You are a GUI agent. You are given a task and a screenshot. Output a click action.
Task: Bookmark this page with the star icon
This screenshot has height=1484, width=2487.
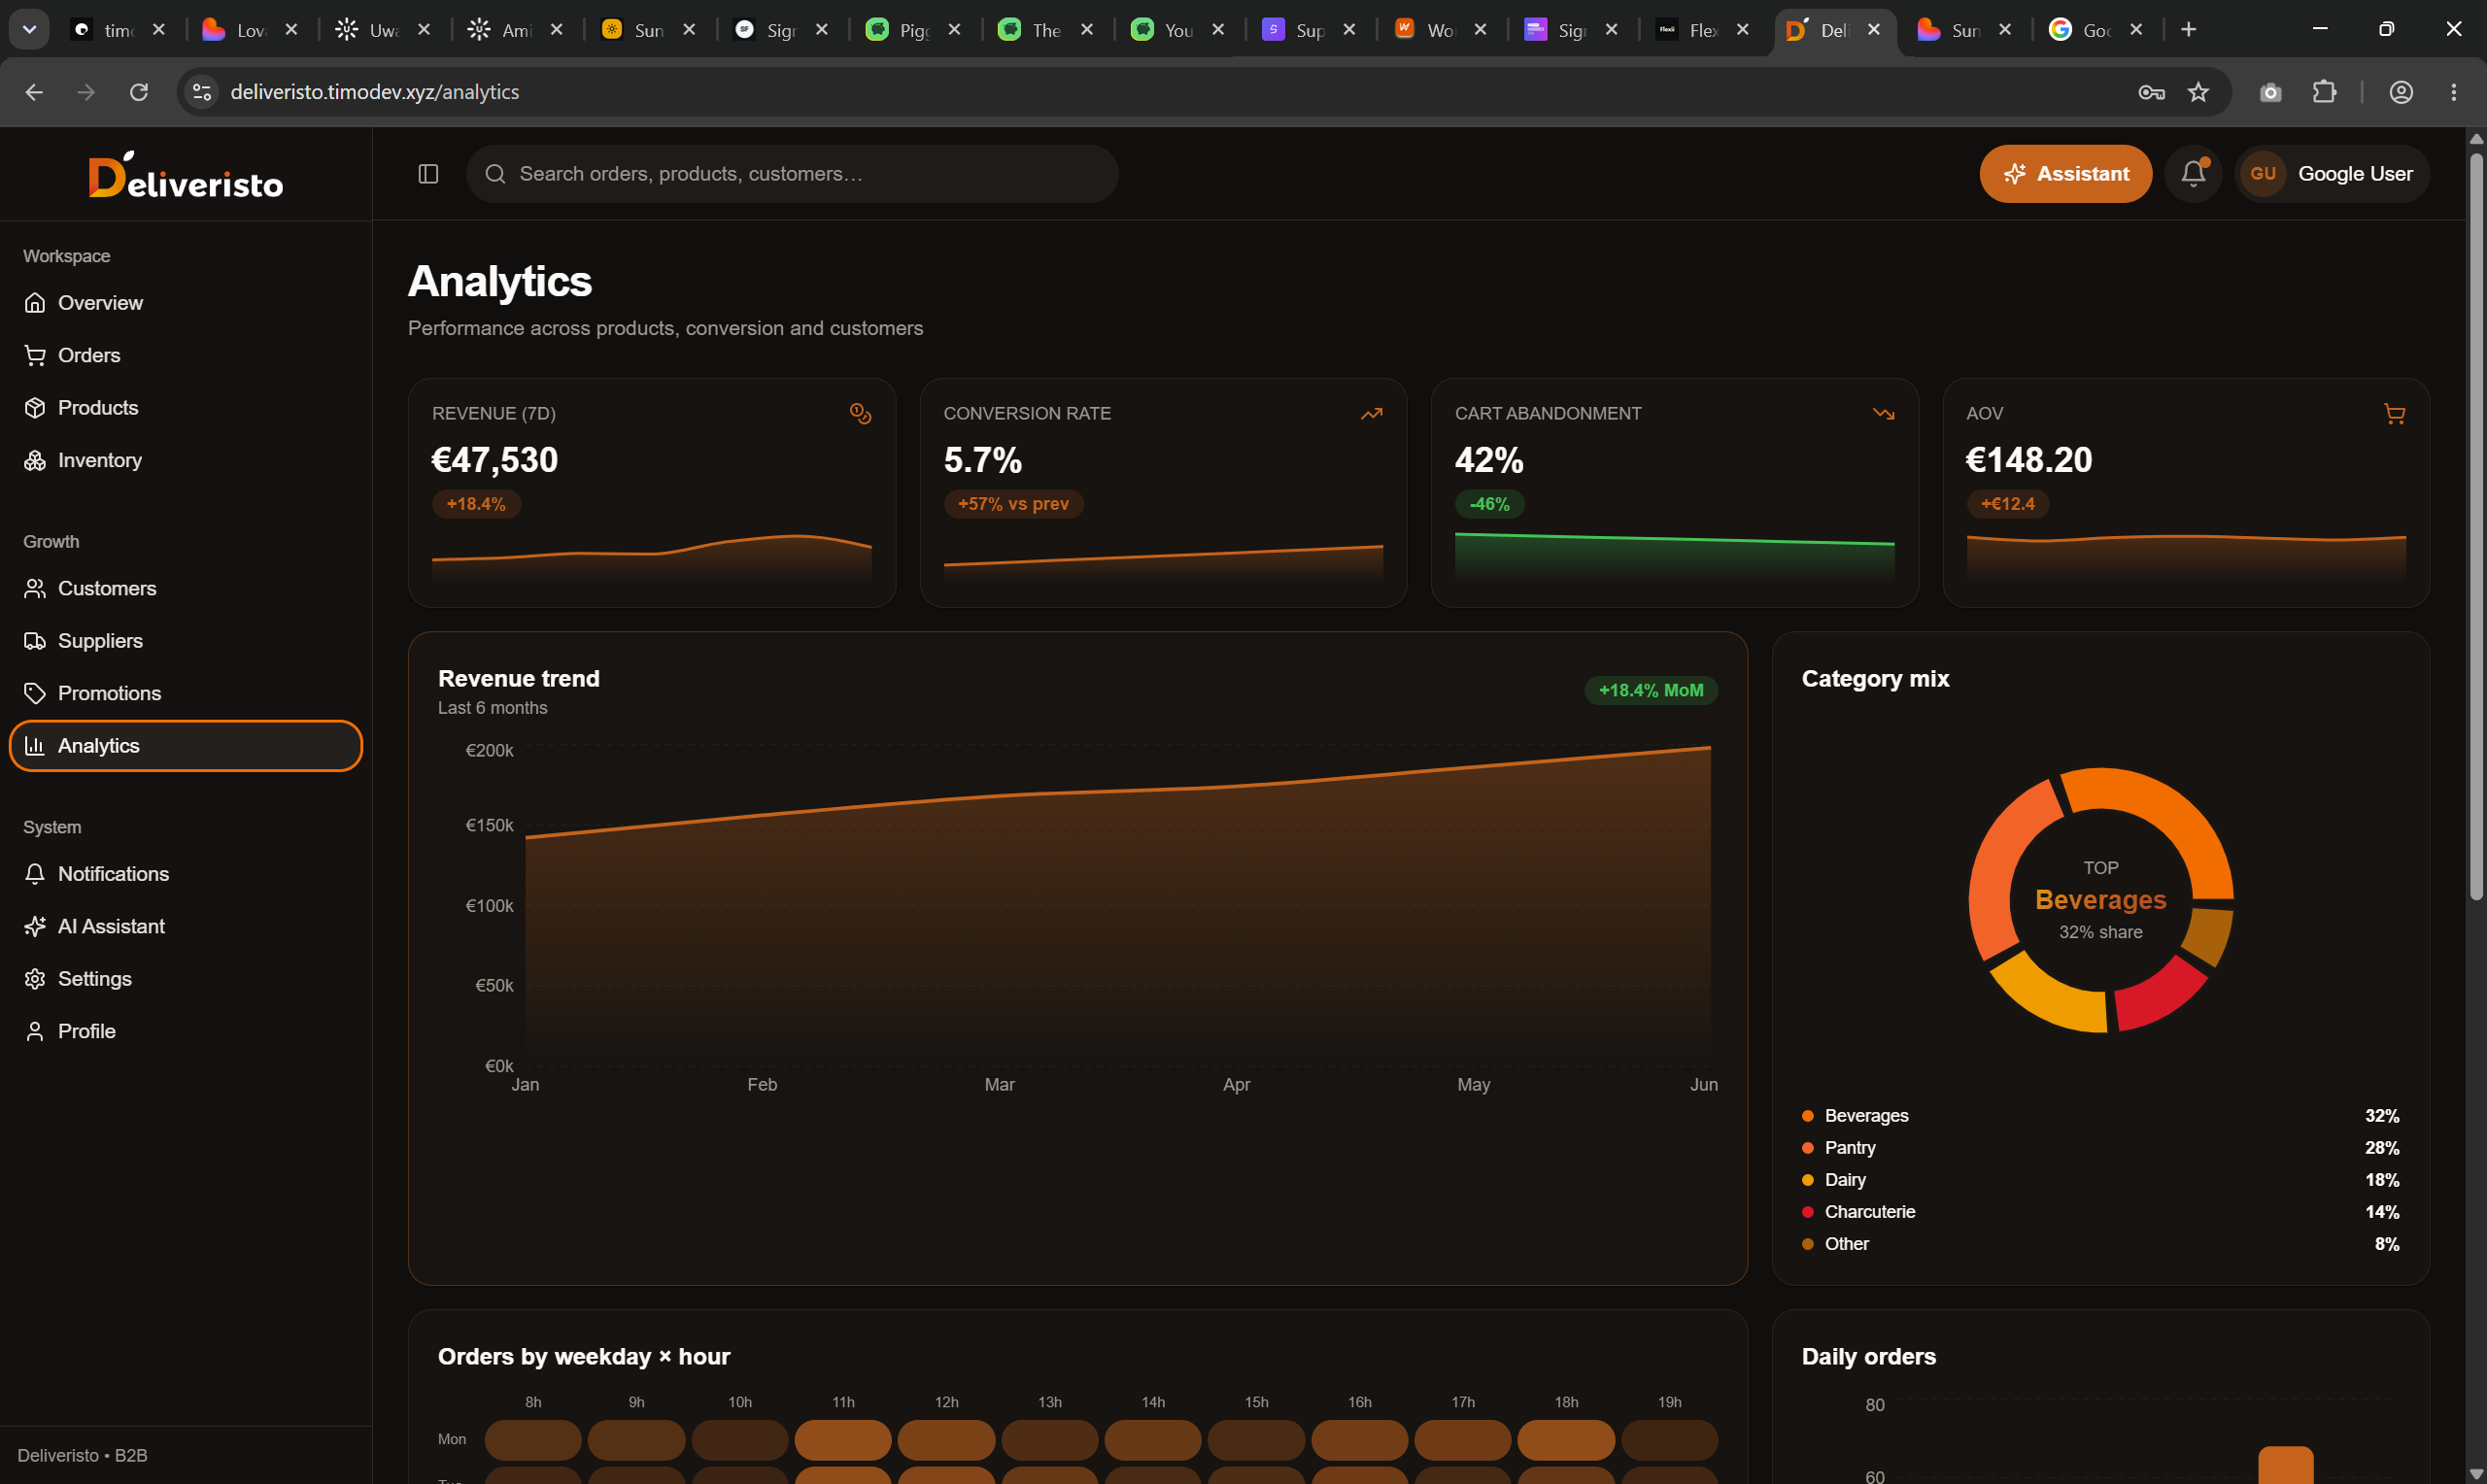2198,92
